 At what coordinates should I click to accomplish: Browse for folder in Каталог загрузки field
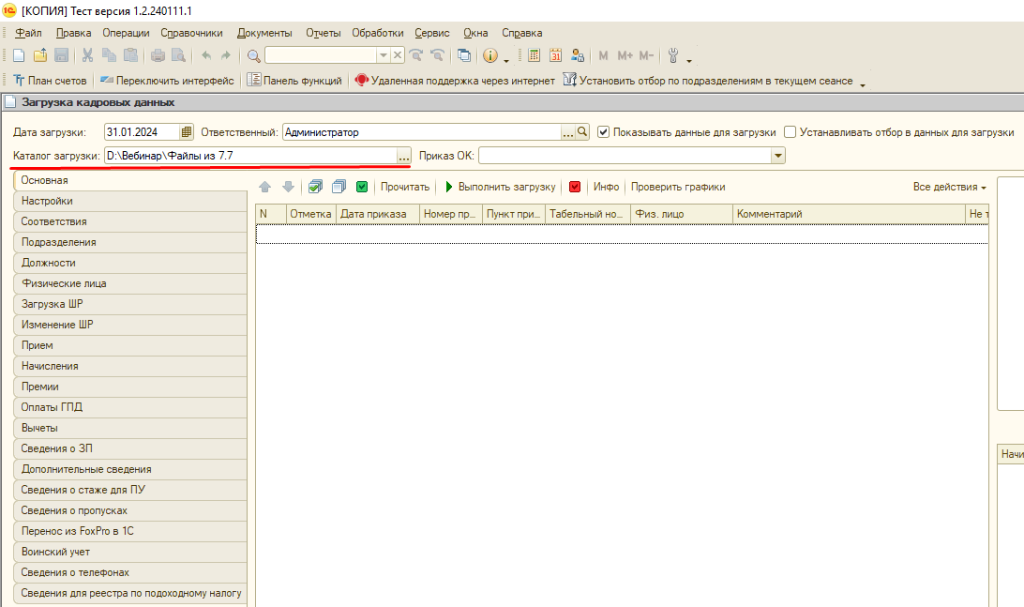tap(404, 156)
